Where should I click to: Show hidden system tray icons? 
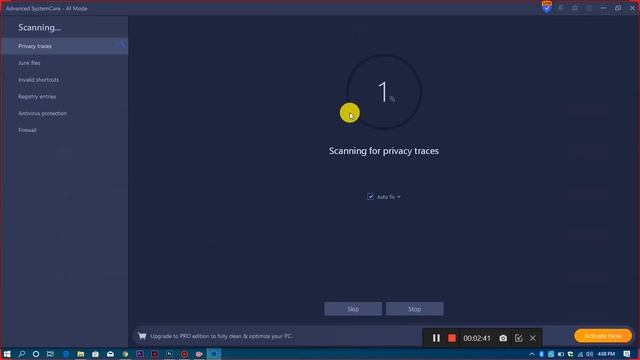(x=532, y=354)
